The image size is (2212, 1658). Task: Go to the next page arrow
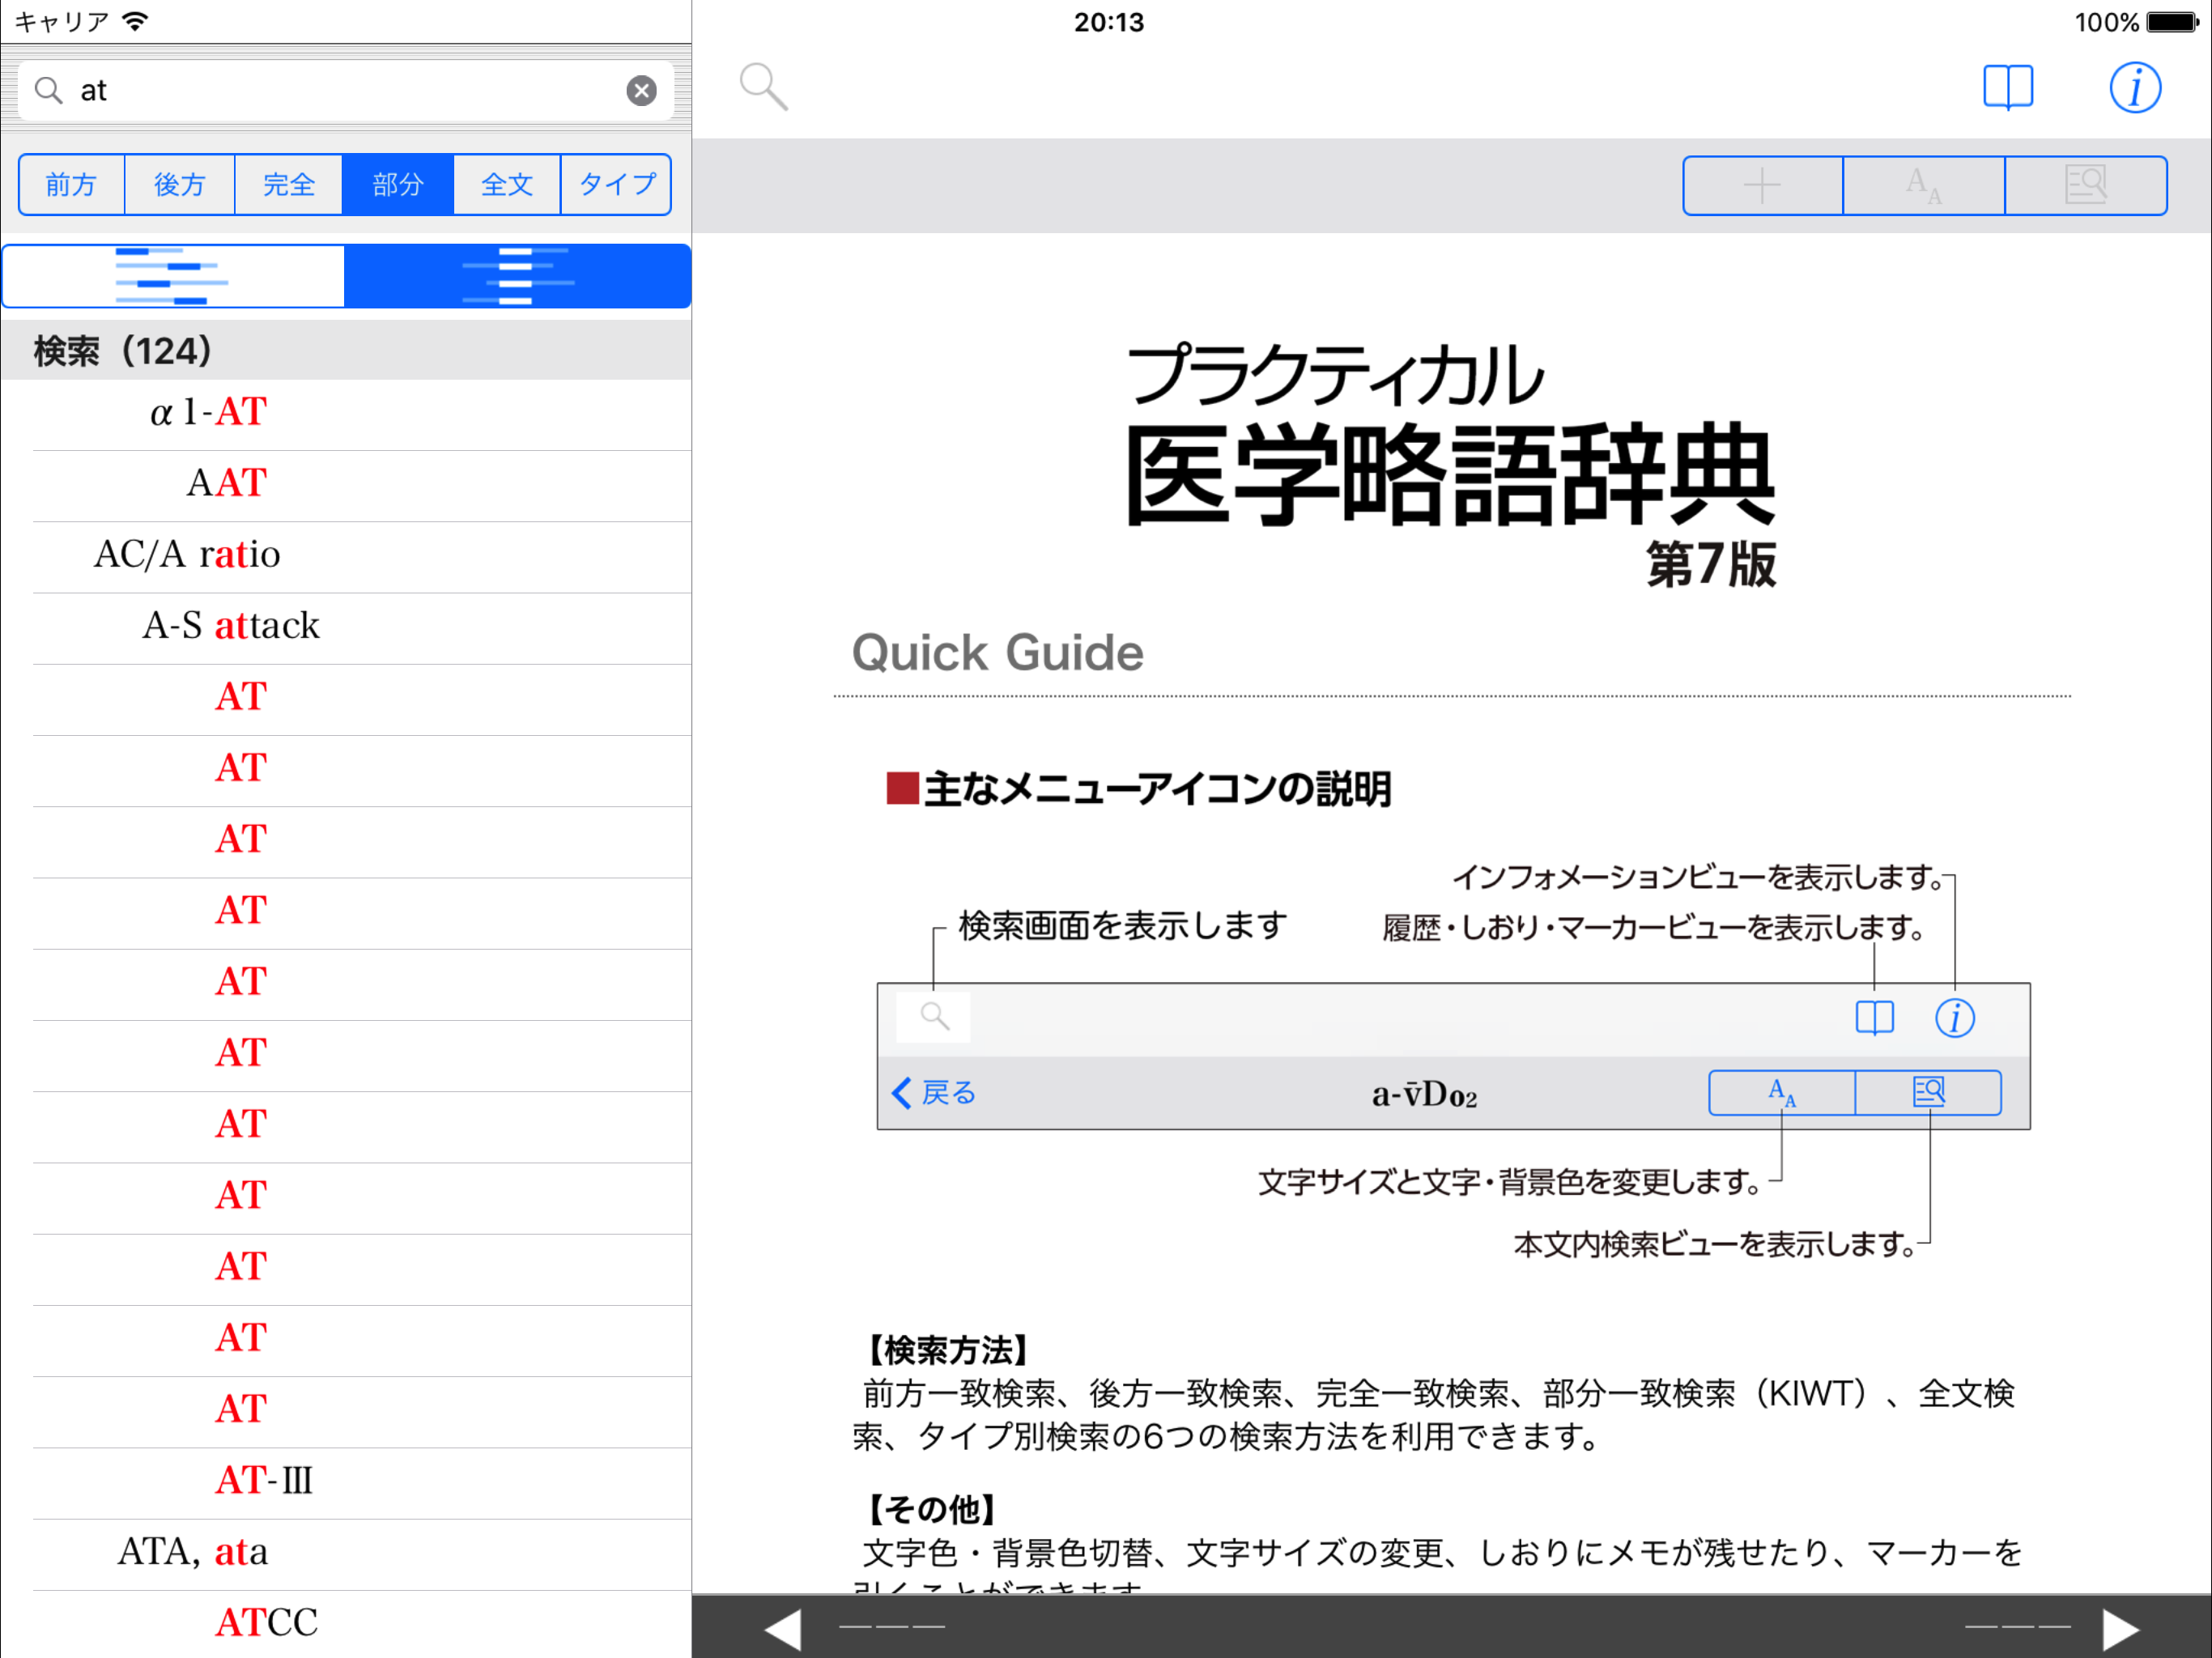pos(2119,1628)
